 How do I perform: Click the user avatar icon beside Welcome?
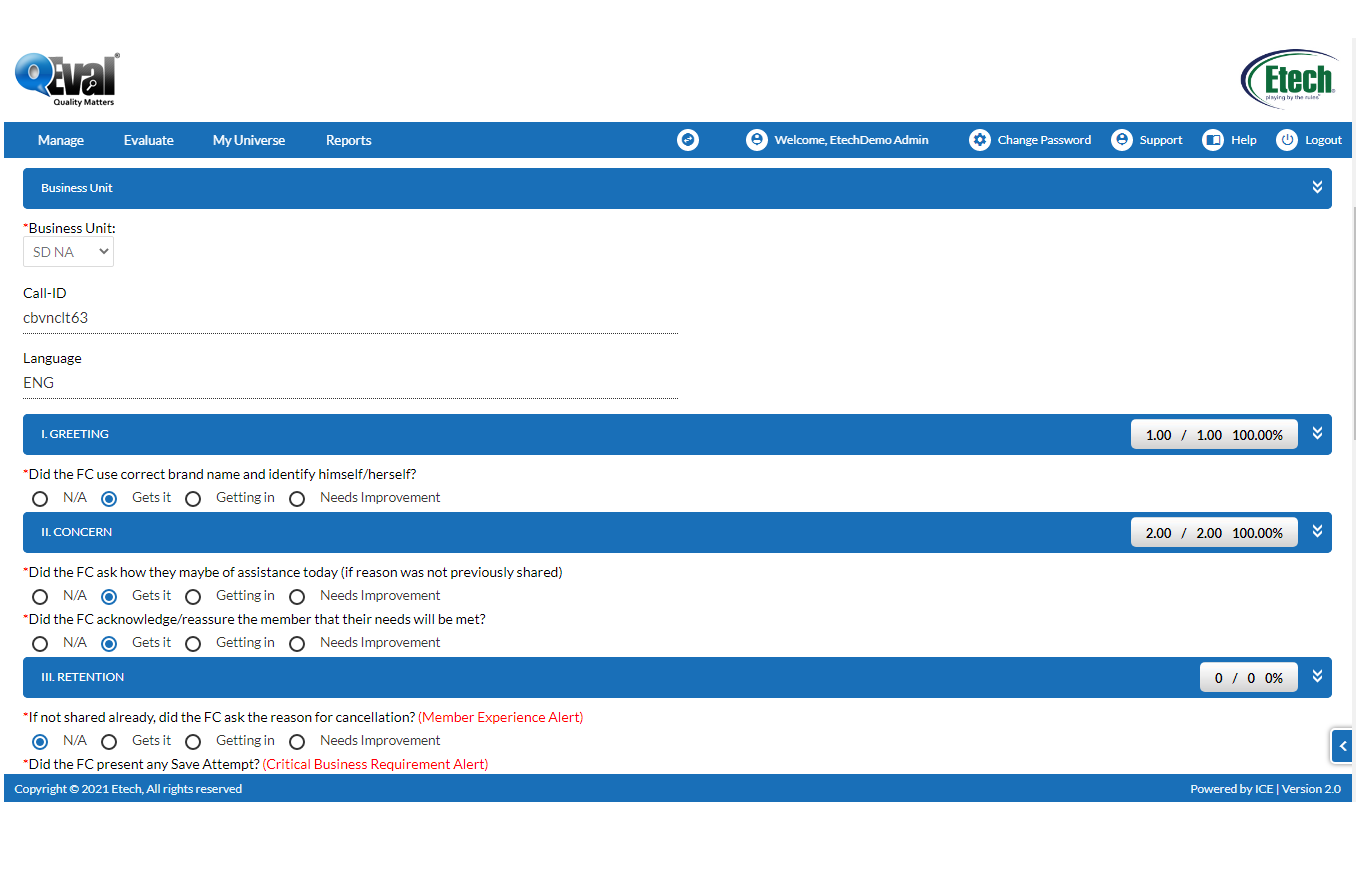pos(757,140)
